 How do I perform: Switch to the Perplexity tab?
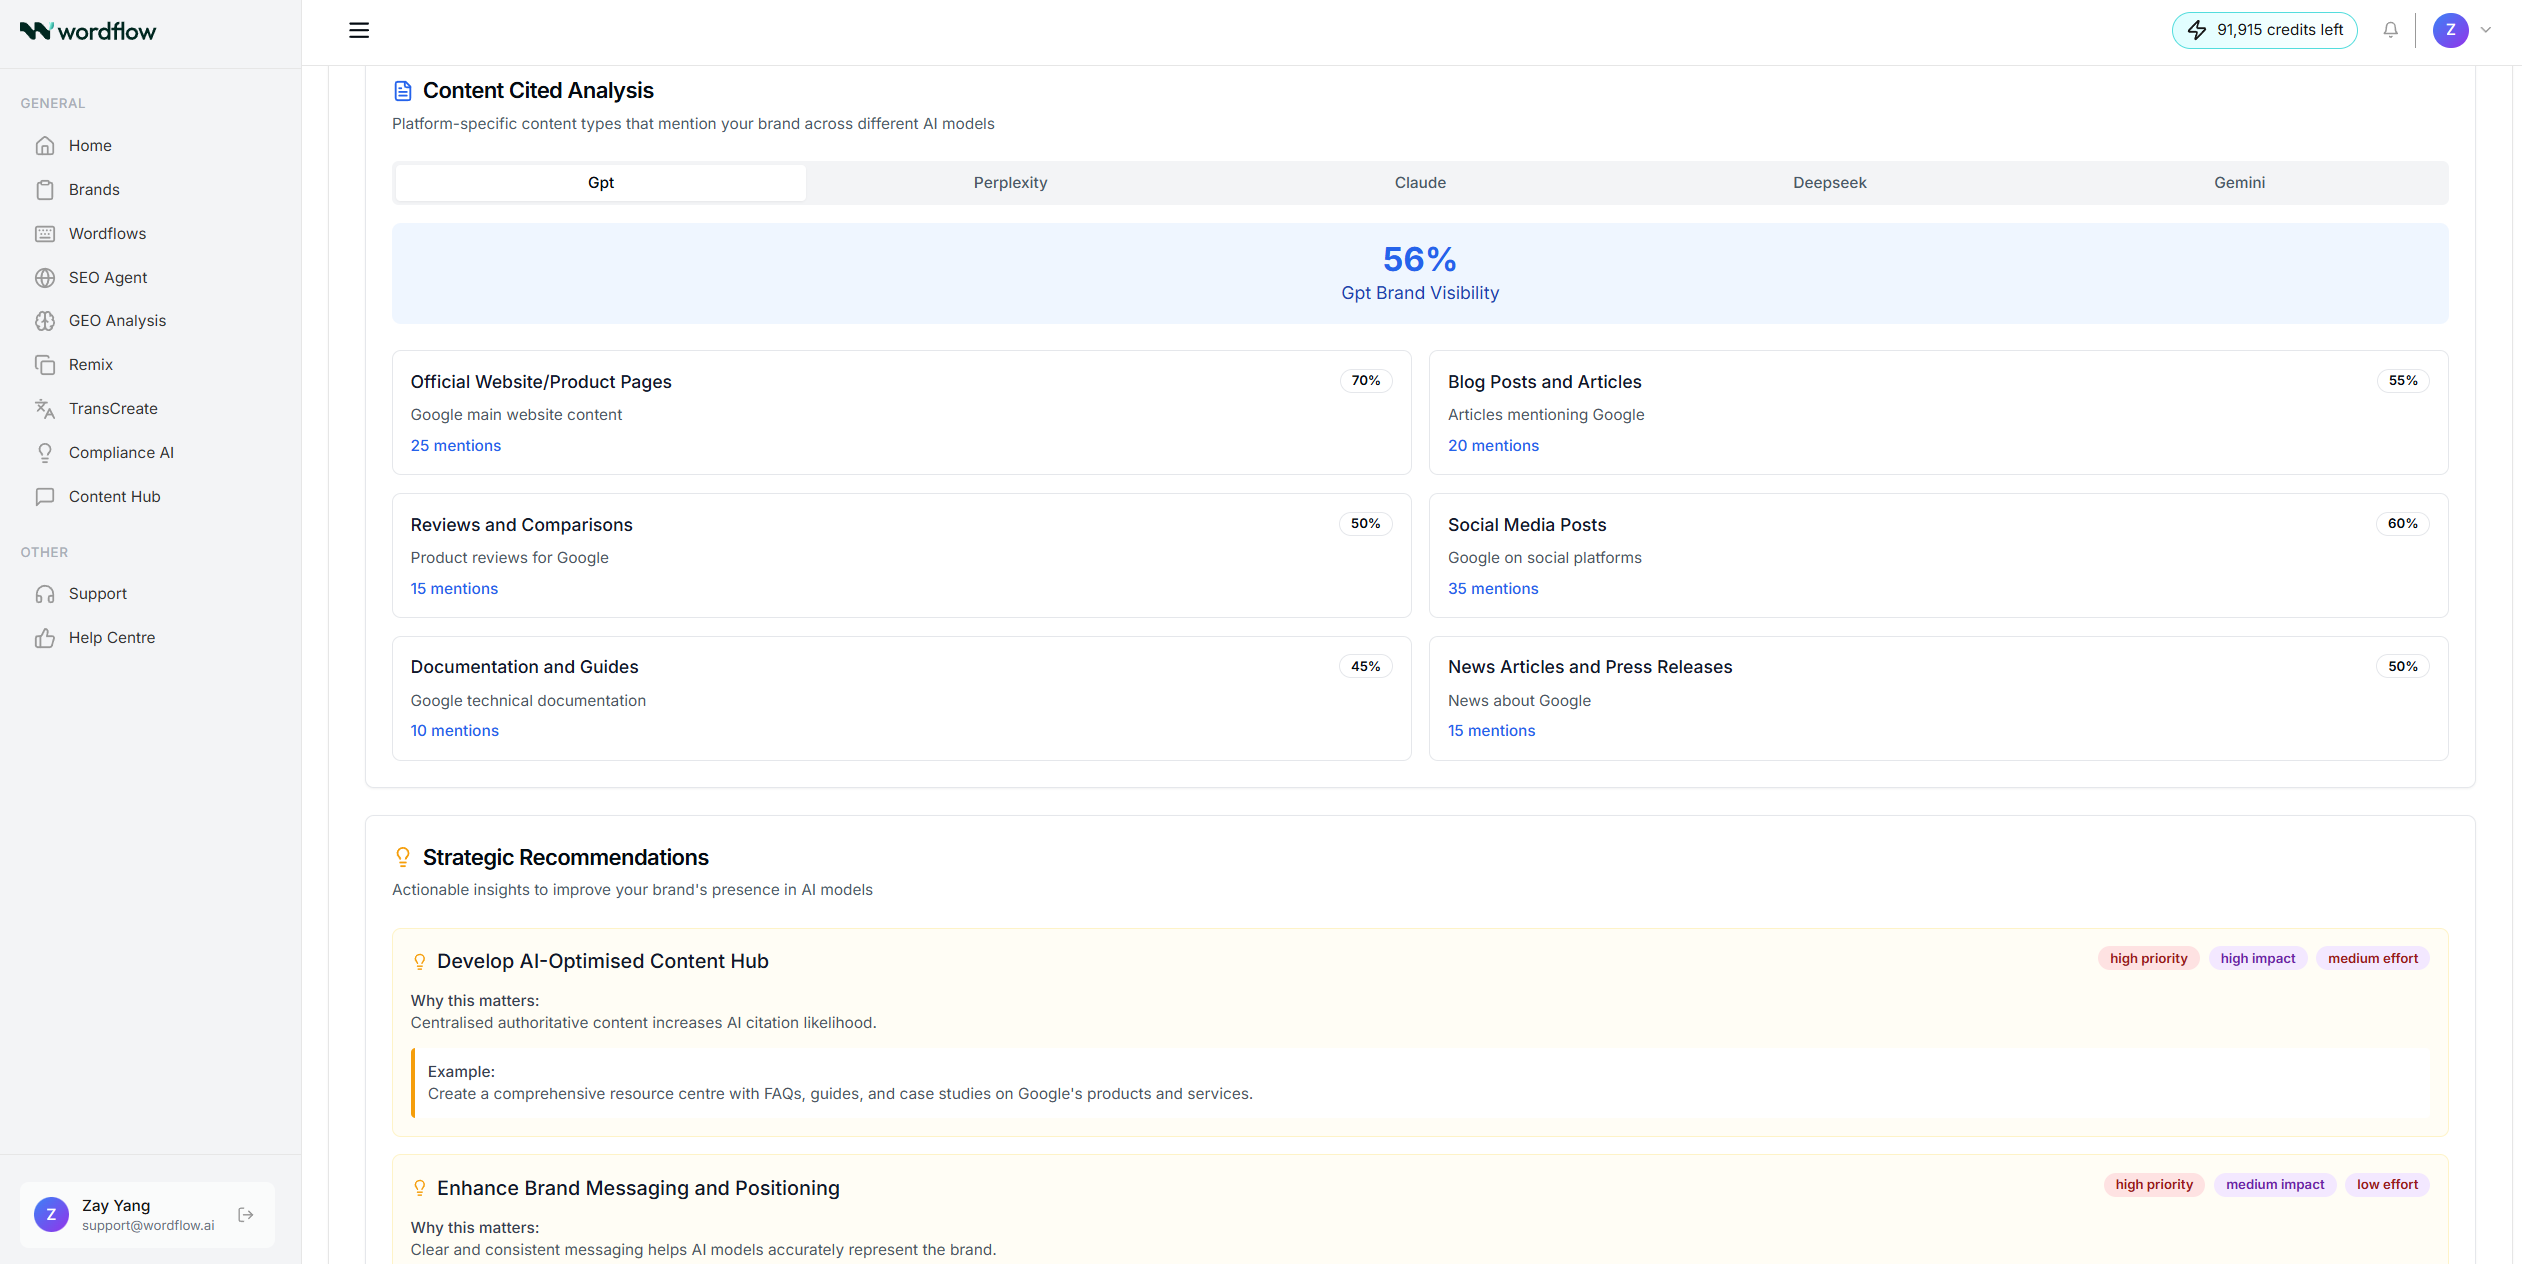1010,183
